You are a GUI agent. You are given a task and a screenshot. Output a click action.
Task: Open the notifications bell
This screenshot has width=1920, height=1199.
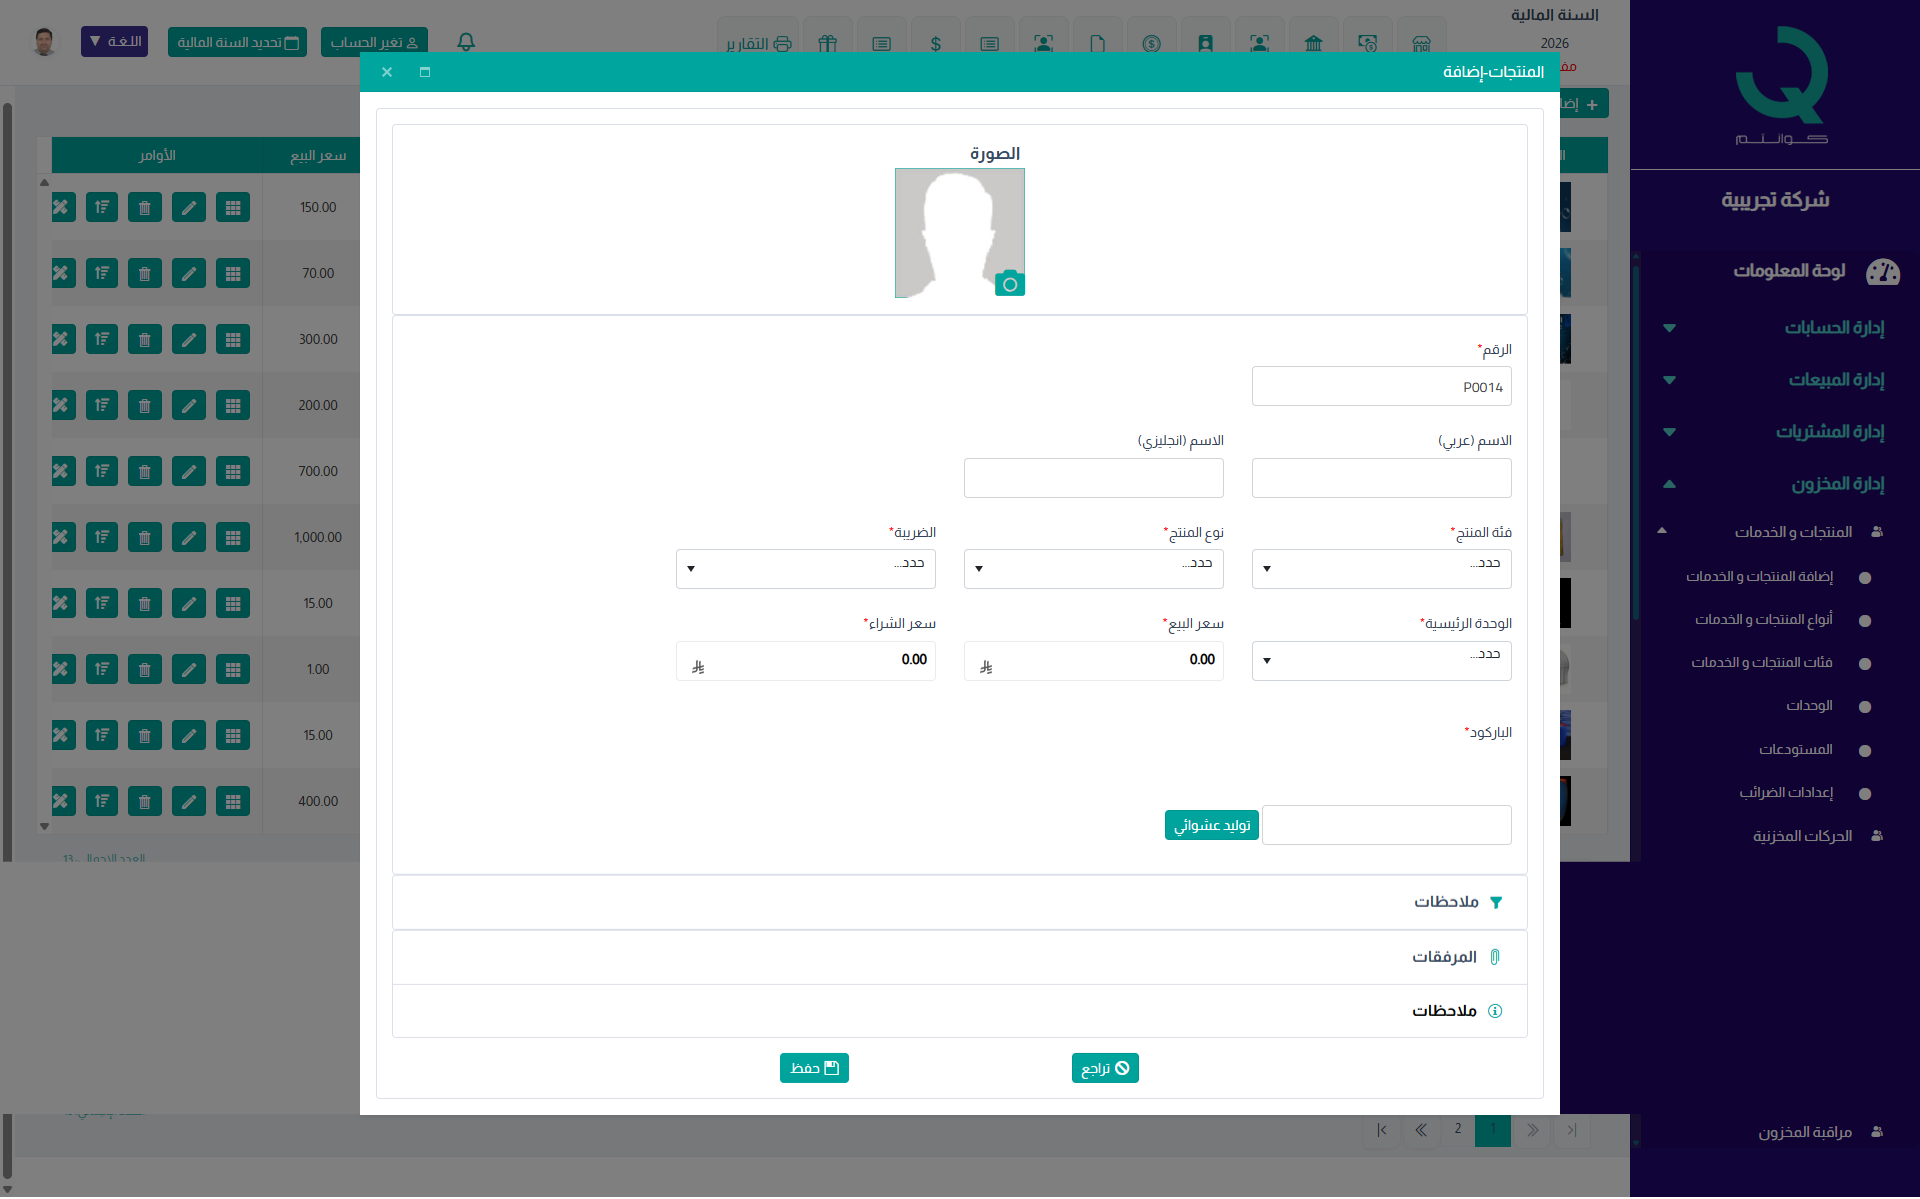[466, 42]
